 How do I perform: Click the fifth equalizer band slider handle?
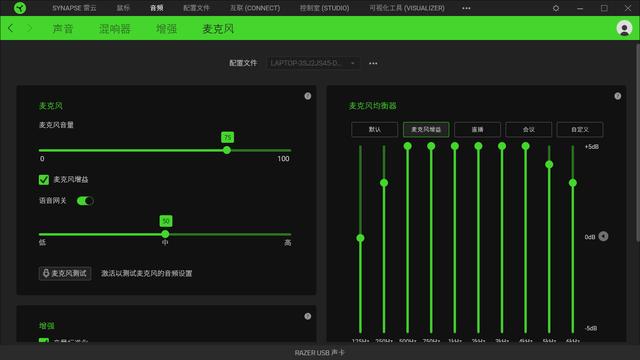[455, 146]
